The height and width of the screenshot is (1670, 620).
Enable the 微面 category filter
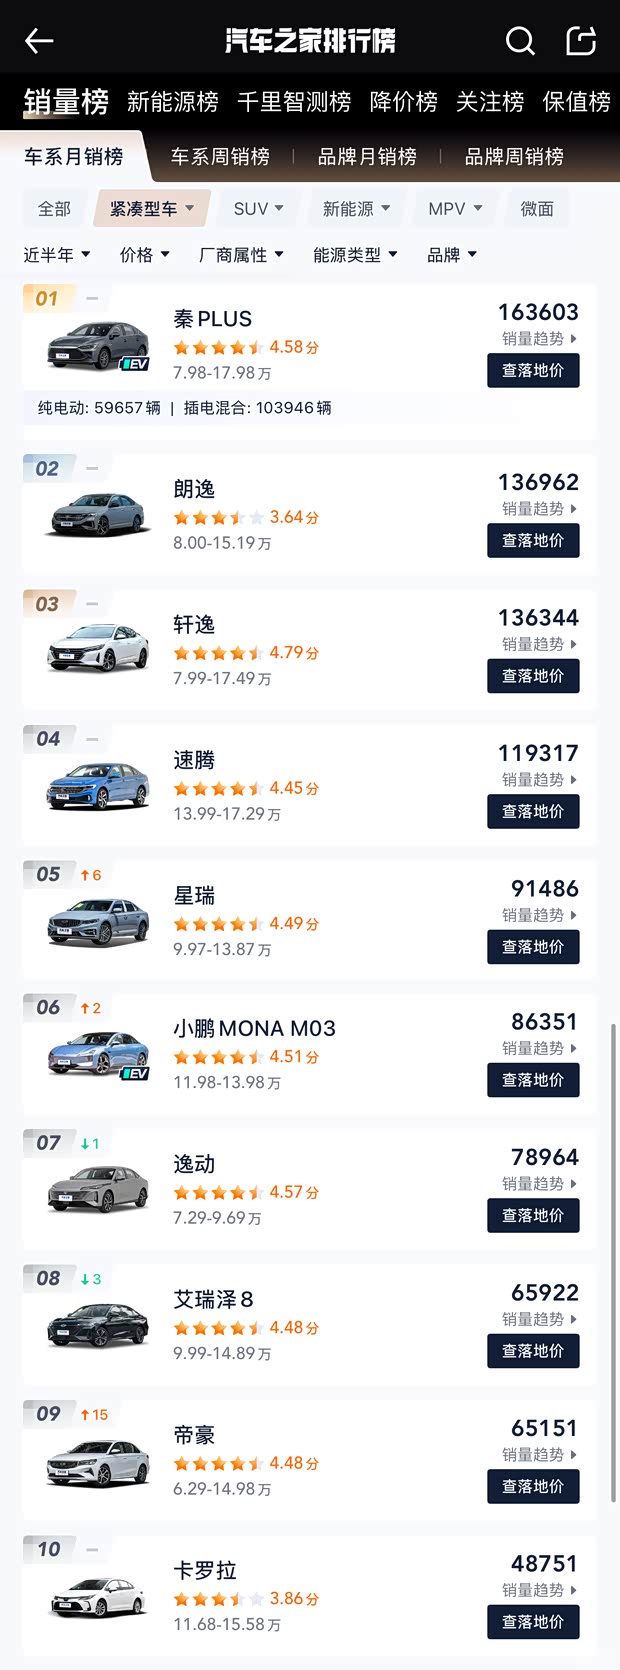pyautogui.click(x=537, y=208)
